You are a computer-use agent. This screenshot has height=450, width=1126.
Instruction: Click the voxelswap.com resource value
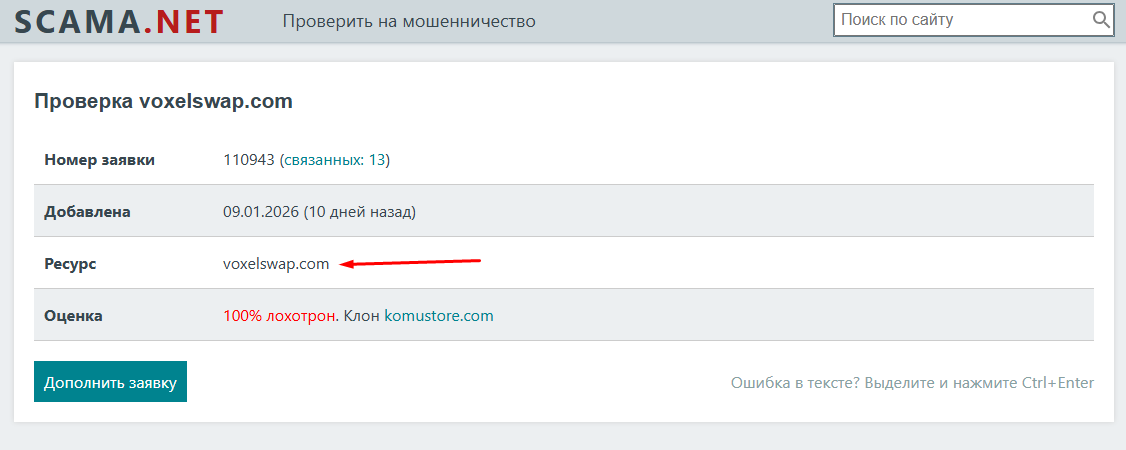[276, 264]
